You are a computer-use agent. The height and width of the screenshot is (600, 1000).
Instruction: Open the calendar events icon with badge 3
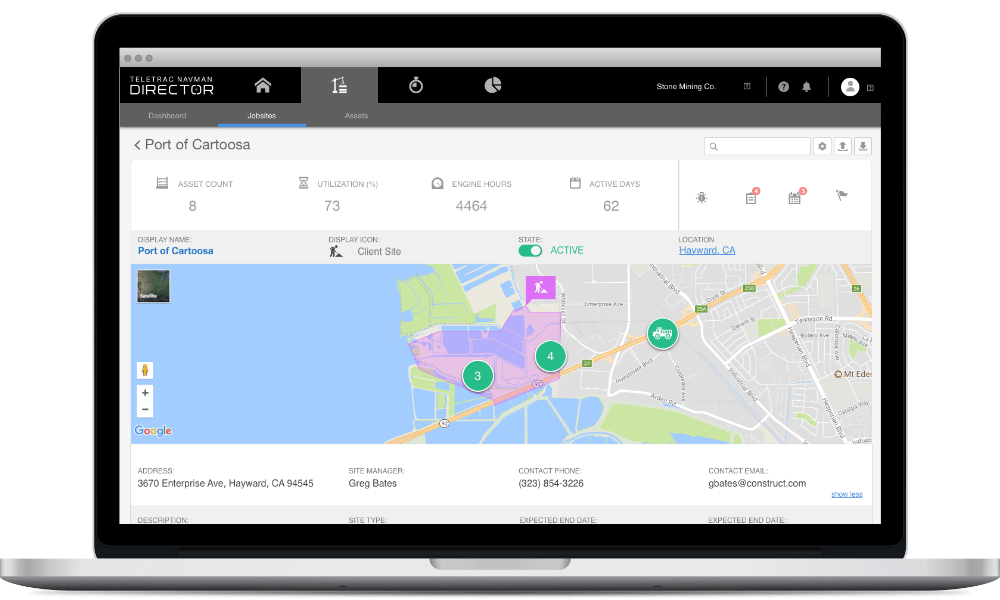tap(794, 198)
